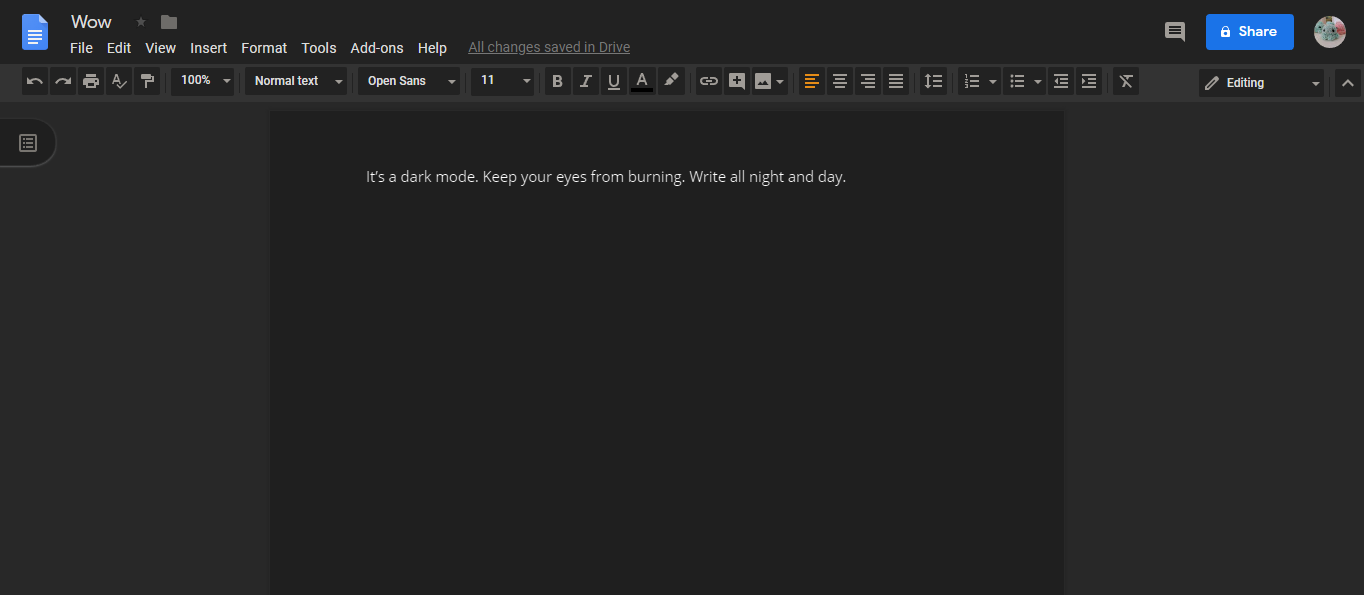The image size is (1364, 595).
Task: Change the text color icon
Action: click(642, 81)
